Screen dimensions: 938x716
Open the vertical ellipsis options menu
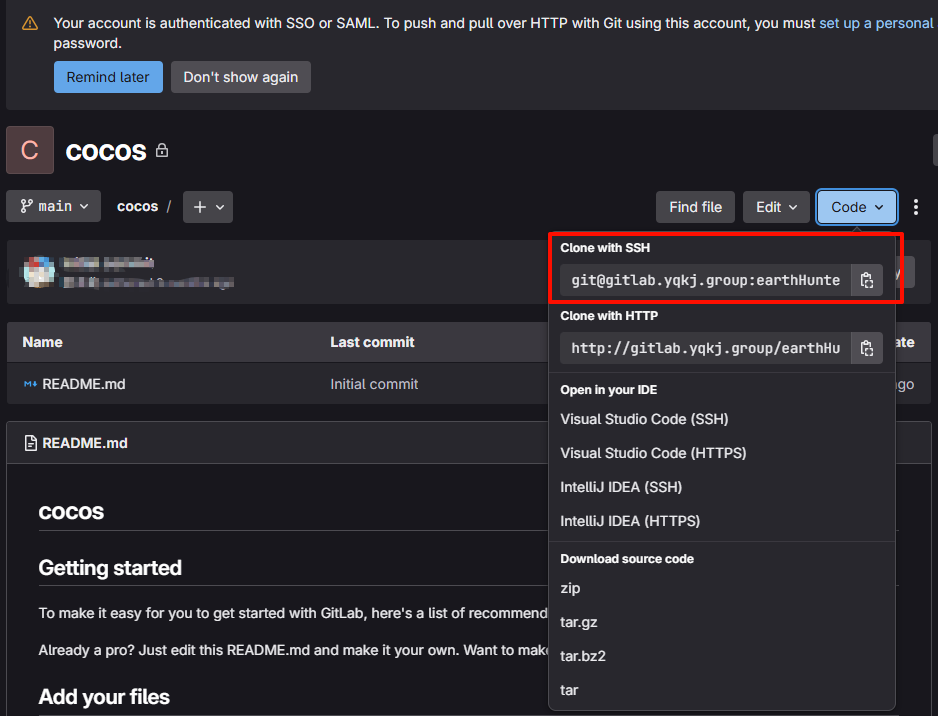(x=916, y=206)
